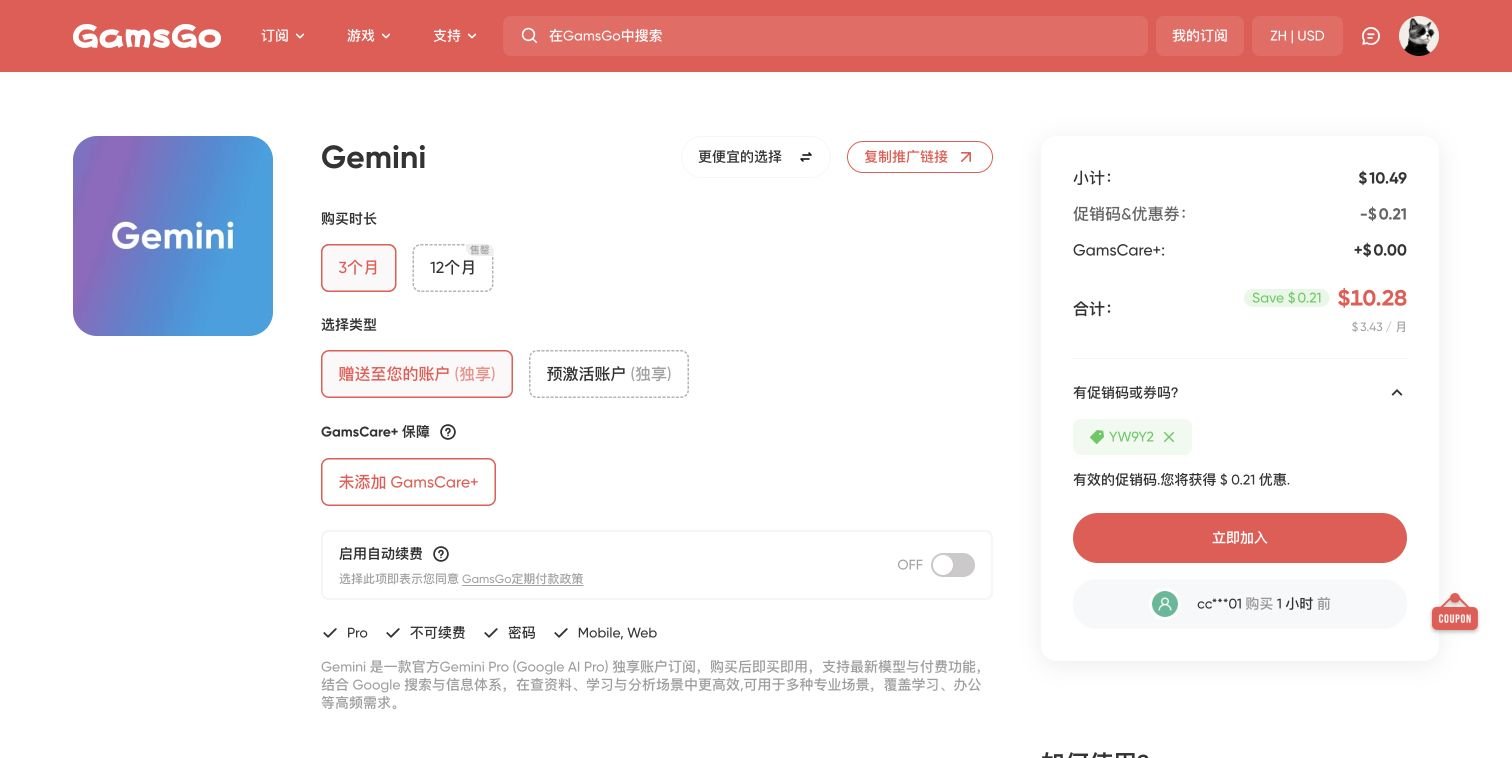Click the green promo tag icon
The width and height of the screenshot is (1512, 758).
coord(1097,437)
